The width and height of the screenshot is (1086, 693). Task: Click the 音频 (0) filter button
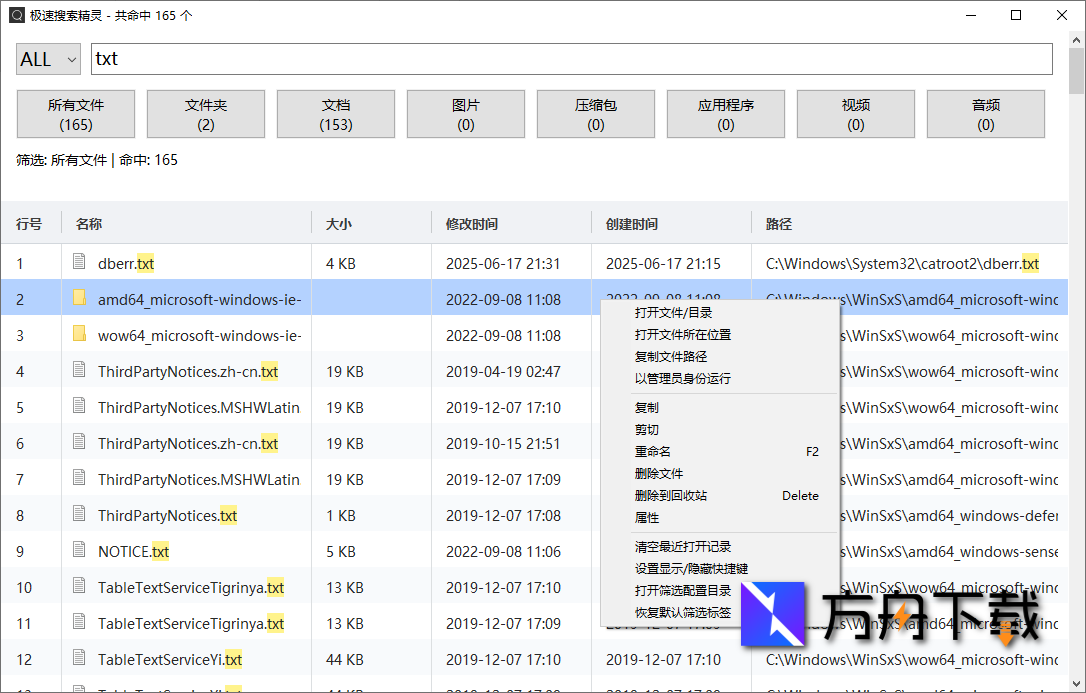985,114
